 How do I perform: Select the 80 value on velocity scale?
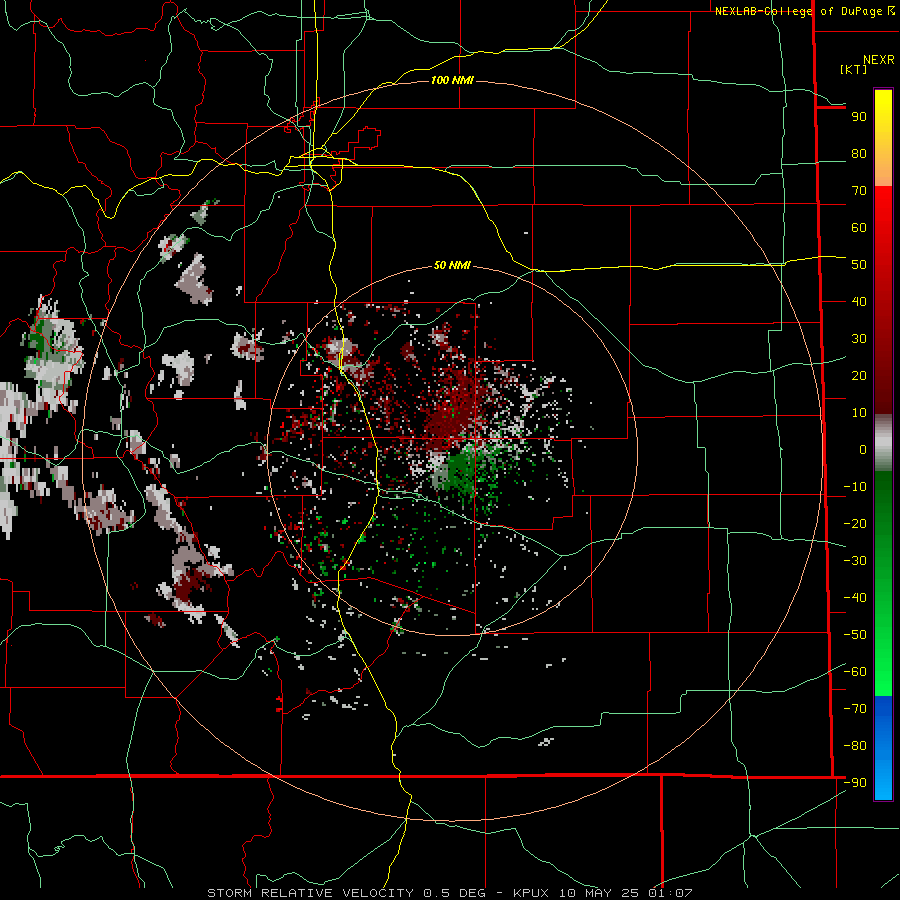pos(859,154)
